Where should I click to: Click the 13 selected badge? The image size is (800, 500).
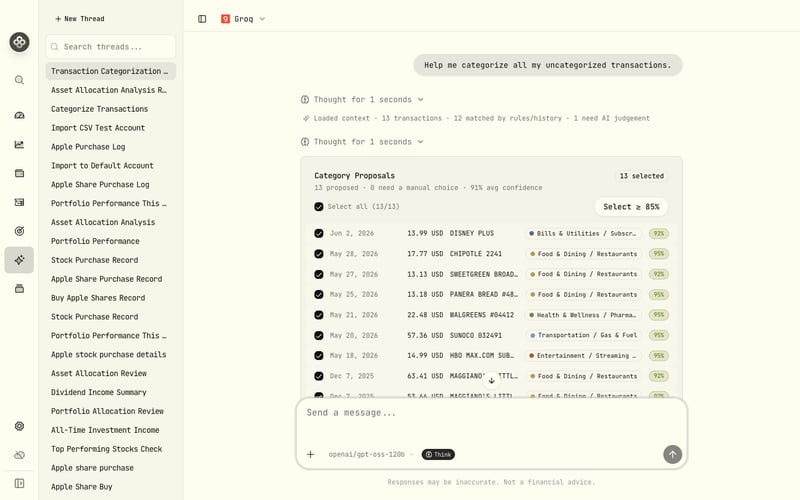(641, 176)
